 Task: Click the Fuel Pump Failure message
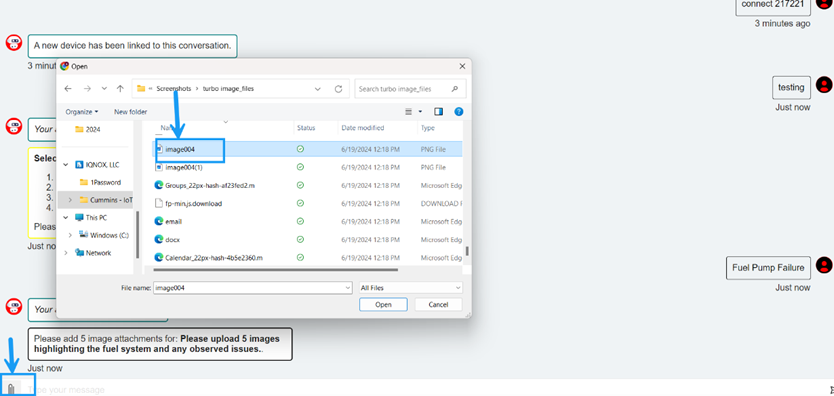[x=768, y=268]
